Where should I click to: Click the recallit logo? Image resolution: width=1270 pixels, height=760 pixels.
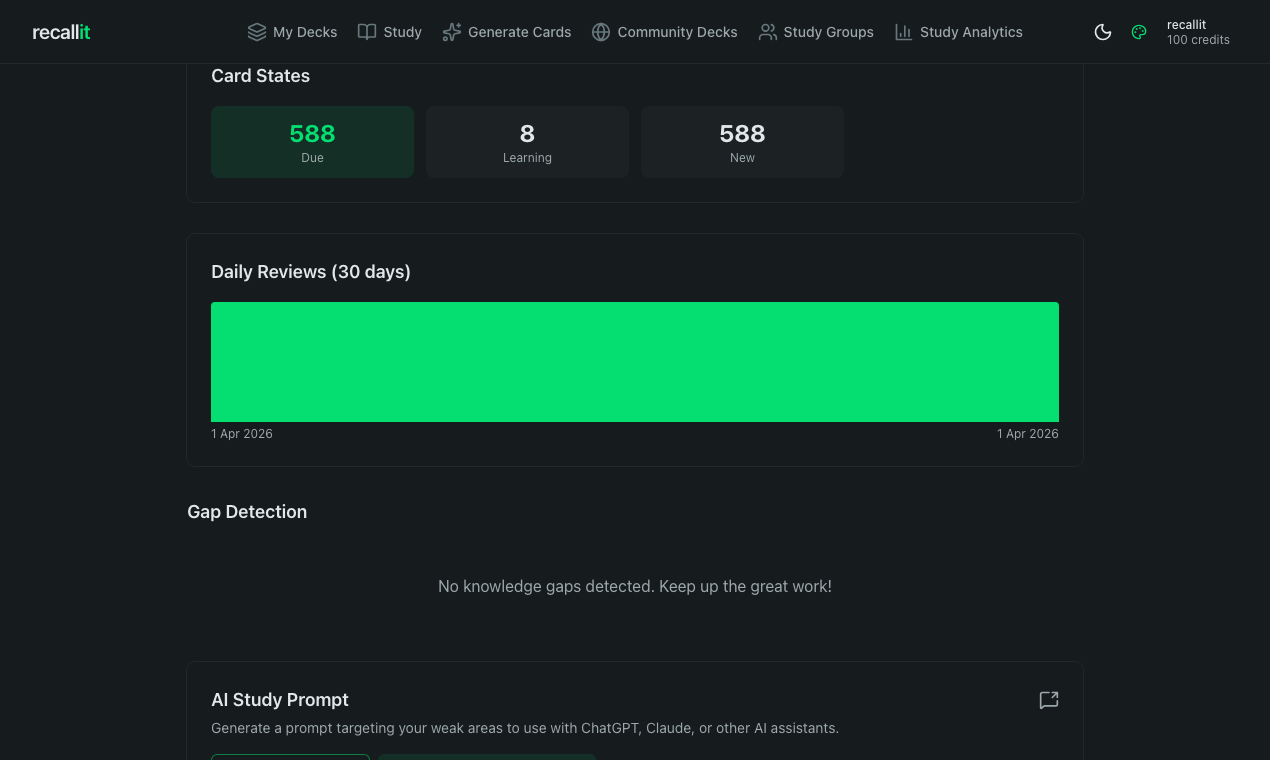[x=60, y=31]
